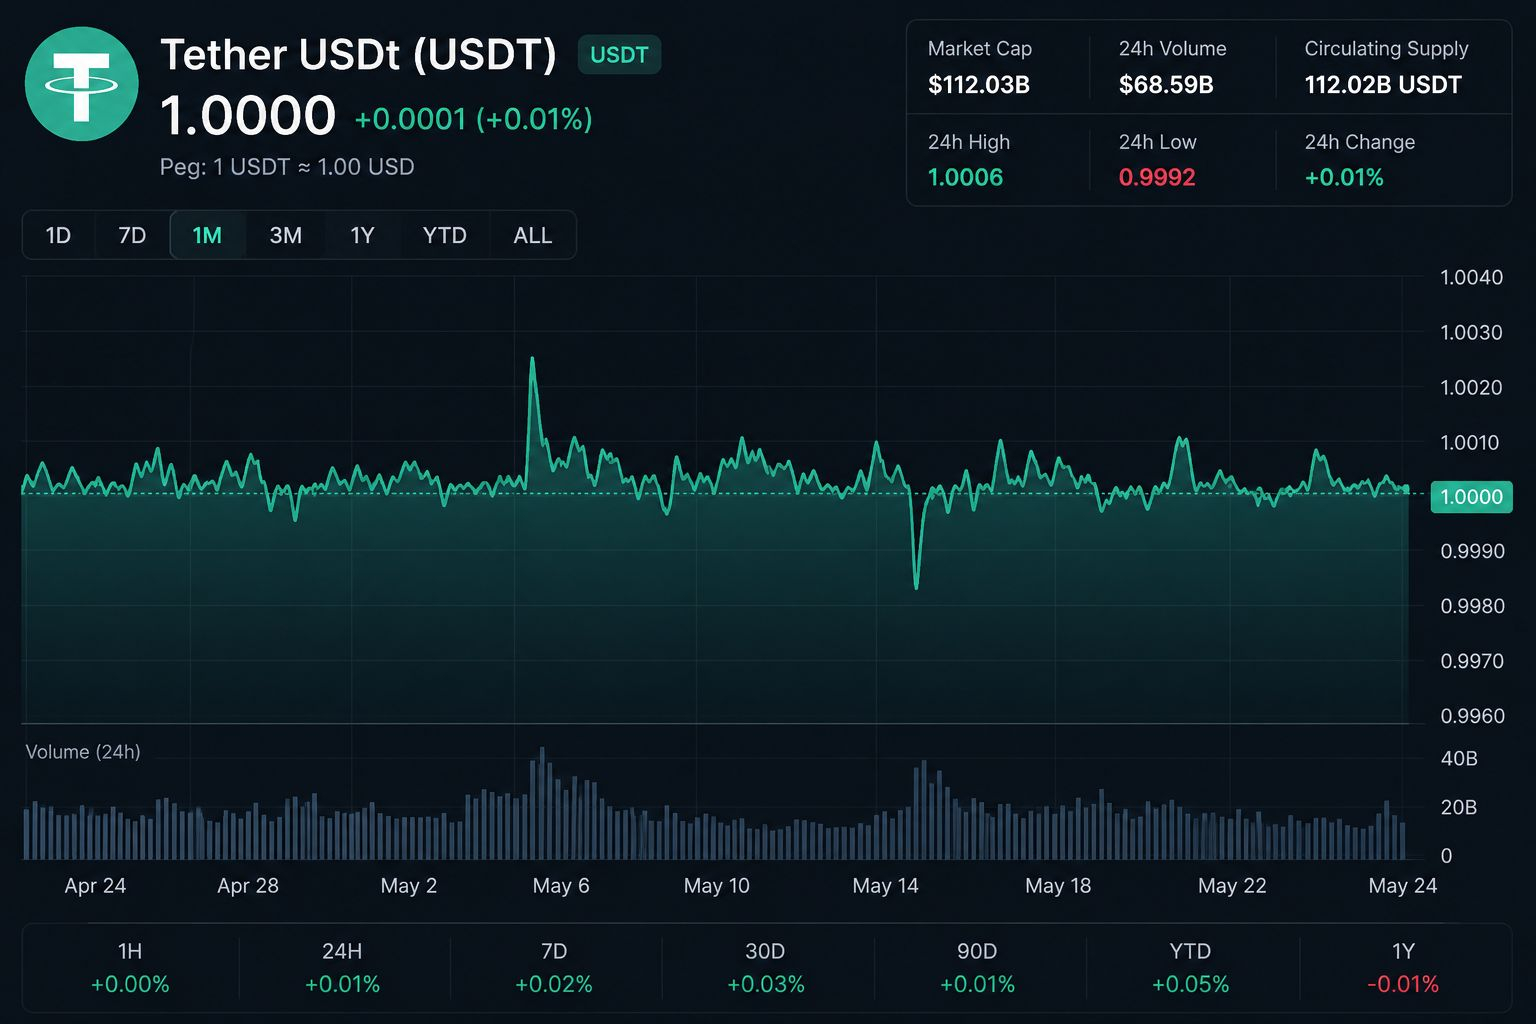Click the 24h Change value +0.01%

(1344, 177)
